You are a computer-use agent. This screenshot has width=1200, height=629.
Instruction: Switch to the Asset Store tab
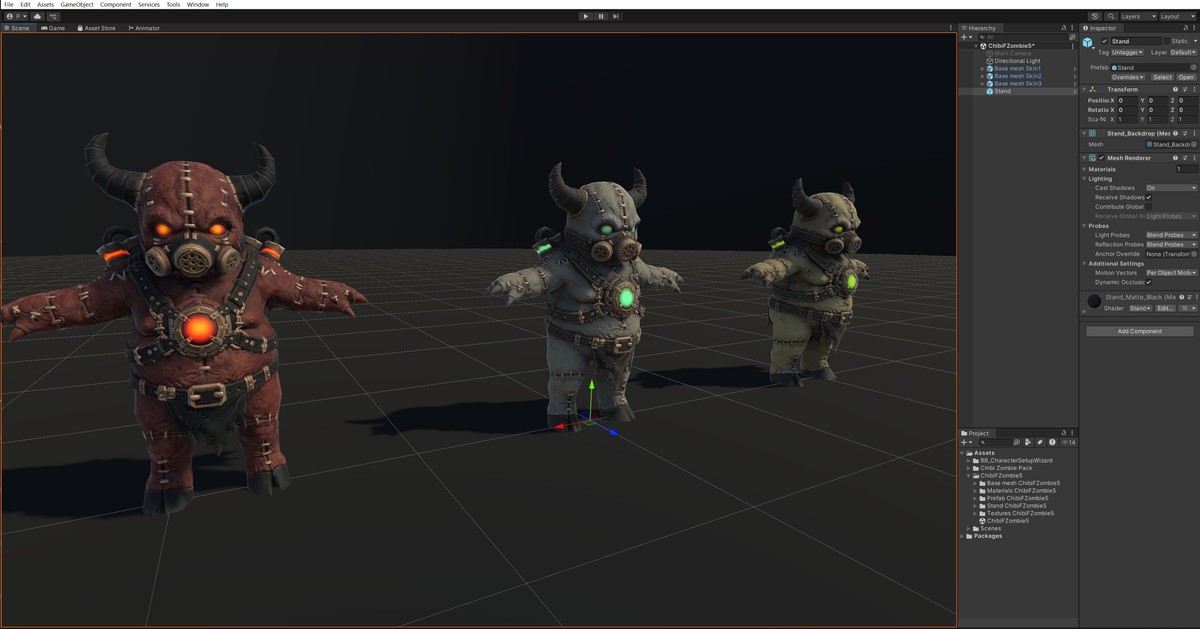pos(96,28)
